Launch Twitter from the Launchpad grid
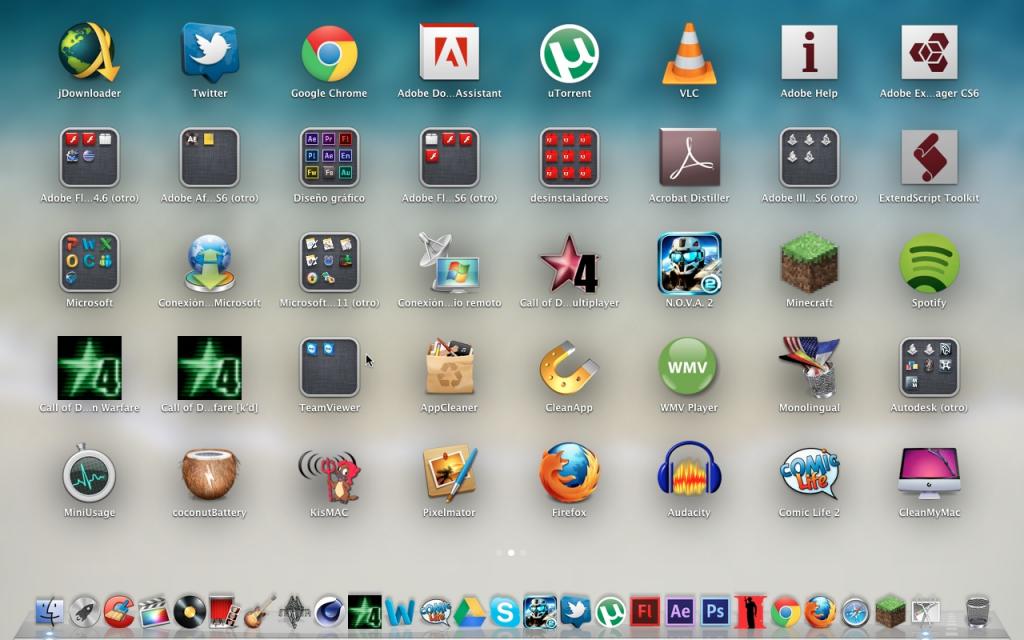This screenshot has height=640, width=1024. (x=209, y=52)
